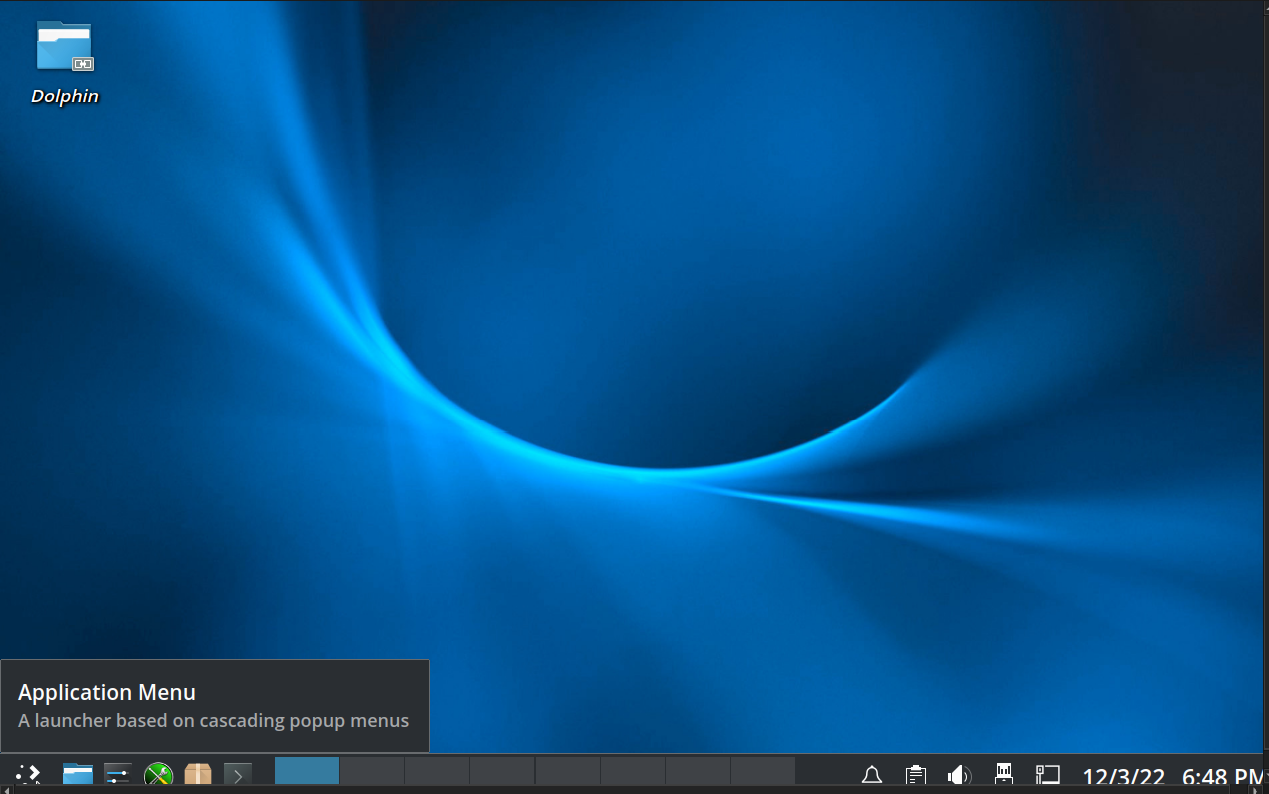This screenshot has height=794, width=1269.
Task: Open the cardboard box package icon
Action: pos(198,773)
